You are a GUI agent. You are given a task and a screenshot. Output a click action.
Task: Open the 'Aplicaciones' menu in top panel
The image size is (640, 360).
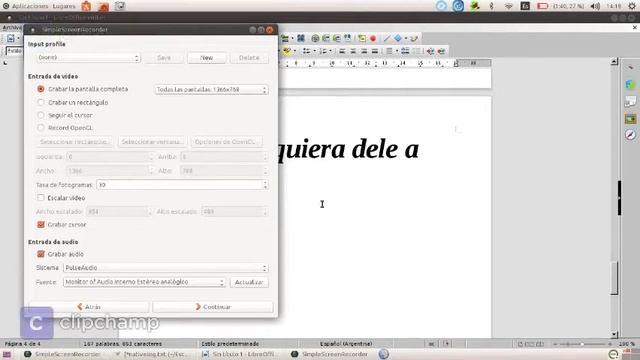(x=30, y=6)
